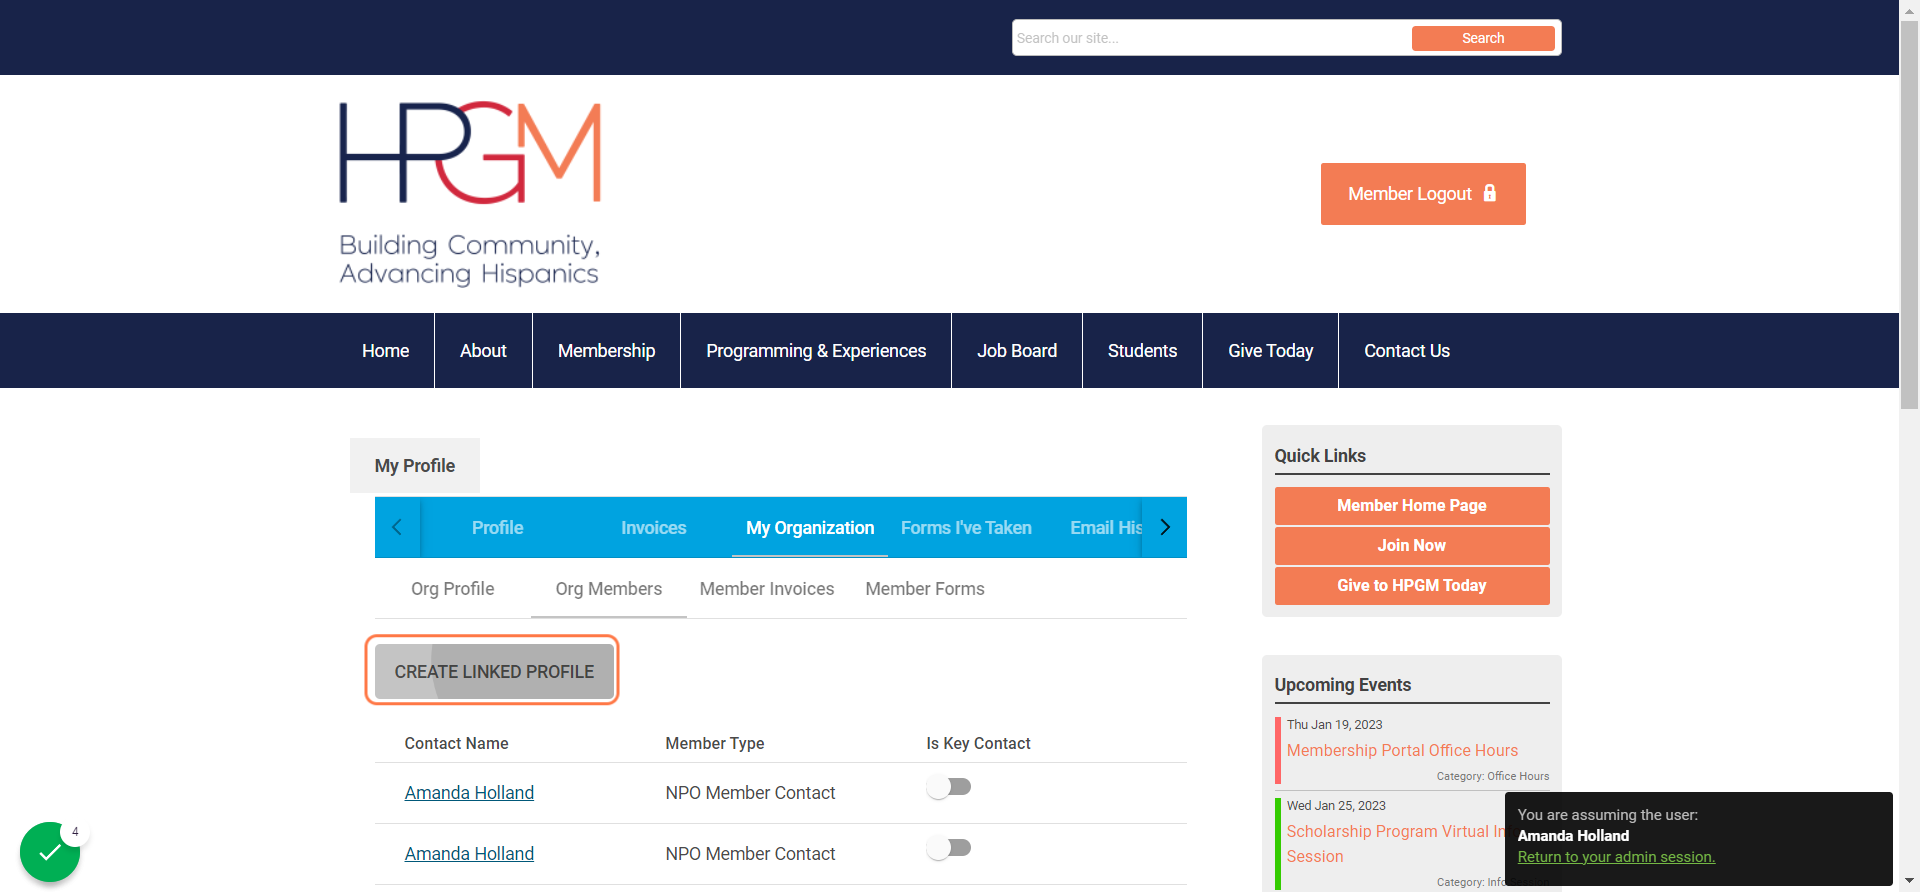Open the Contact Us menu item
Image resolution: width=1920 pixels, height=892 pixels.
pyautogui.click(x=1407, y=351)
